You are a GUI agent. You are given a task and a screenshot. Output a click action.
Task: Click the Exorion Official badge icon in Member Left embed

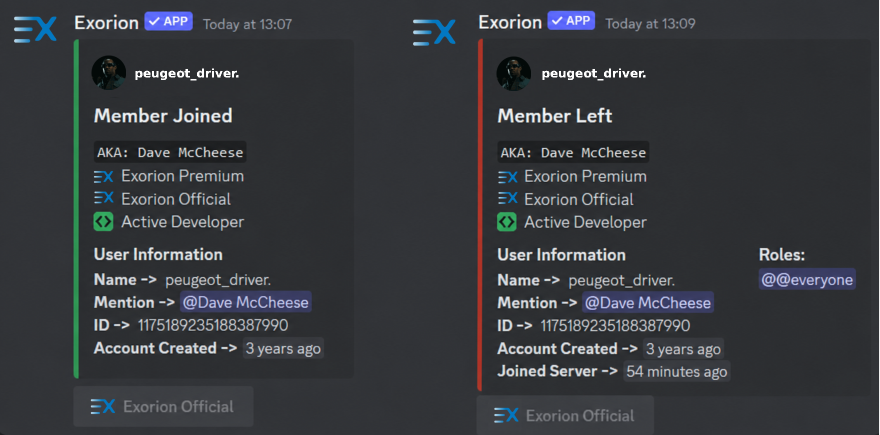[x=507, y=199]
